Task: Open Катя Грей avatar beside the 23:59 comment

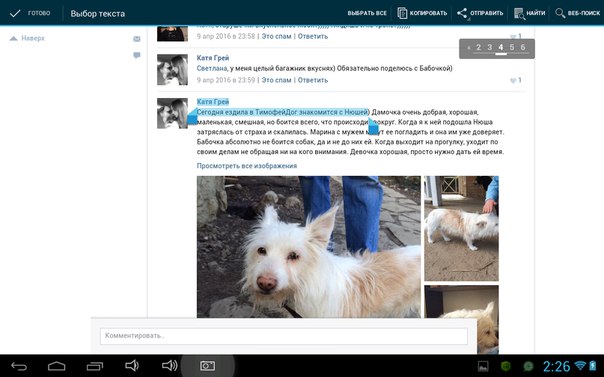Action: [x=172, y=70]
